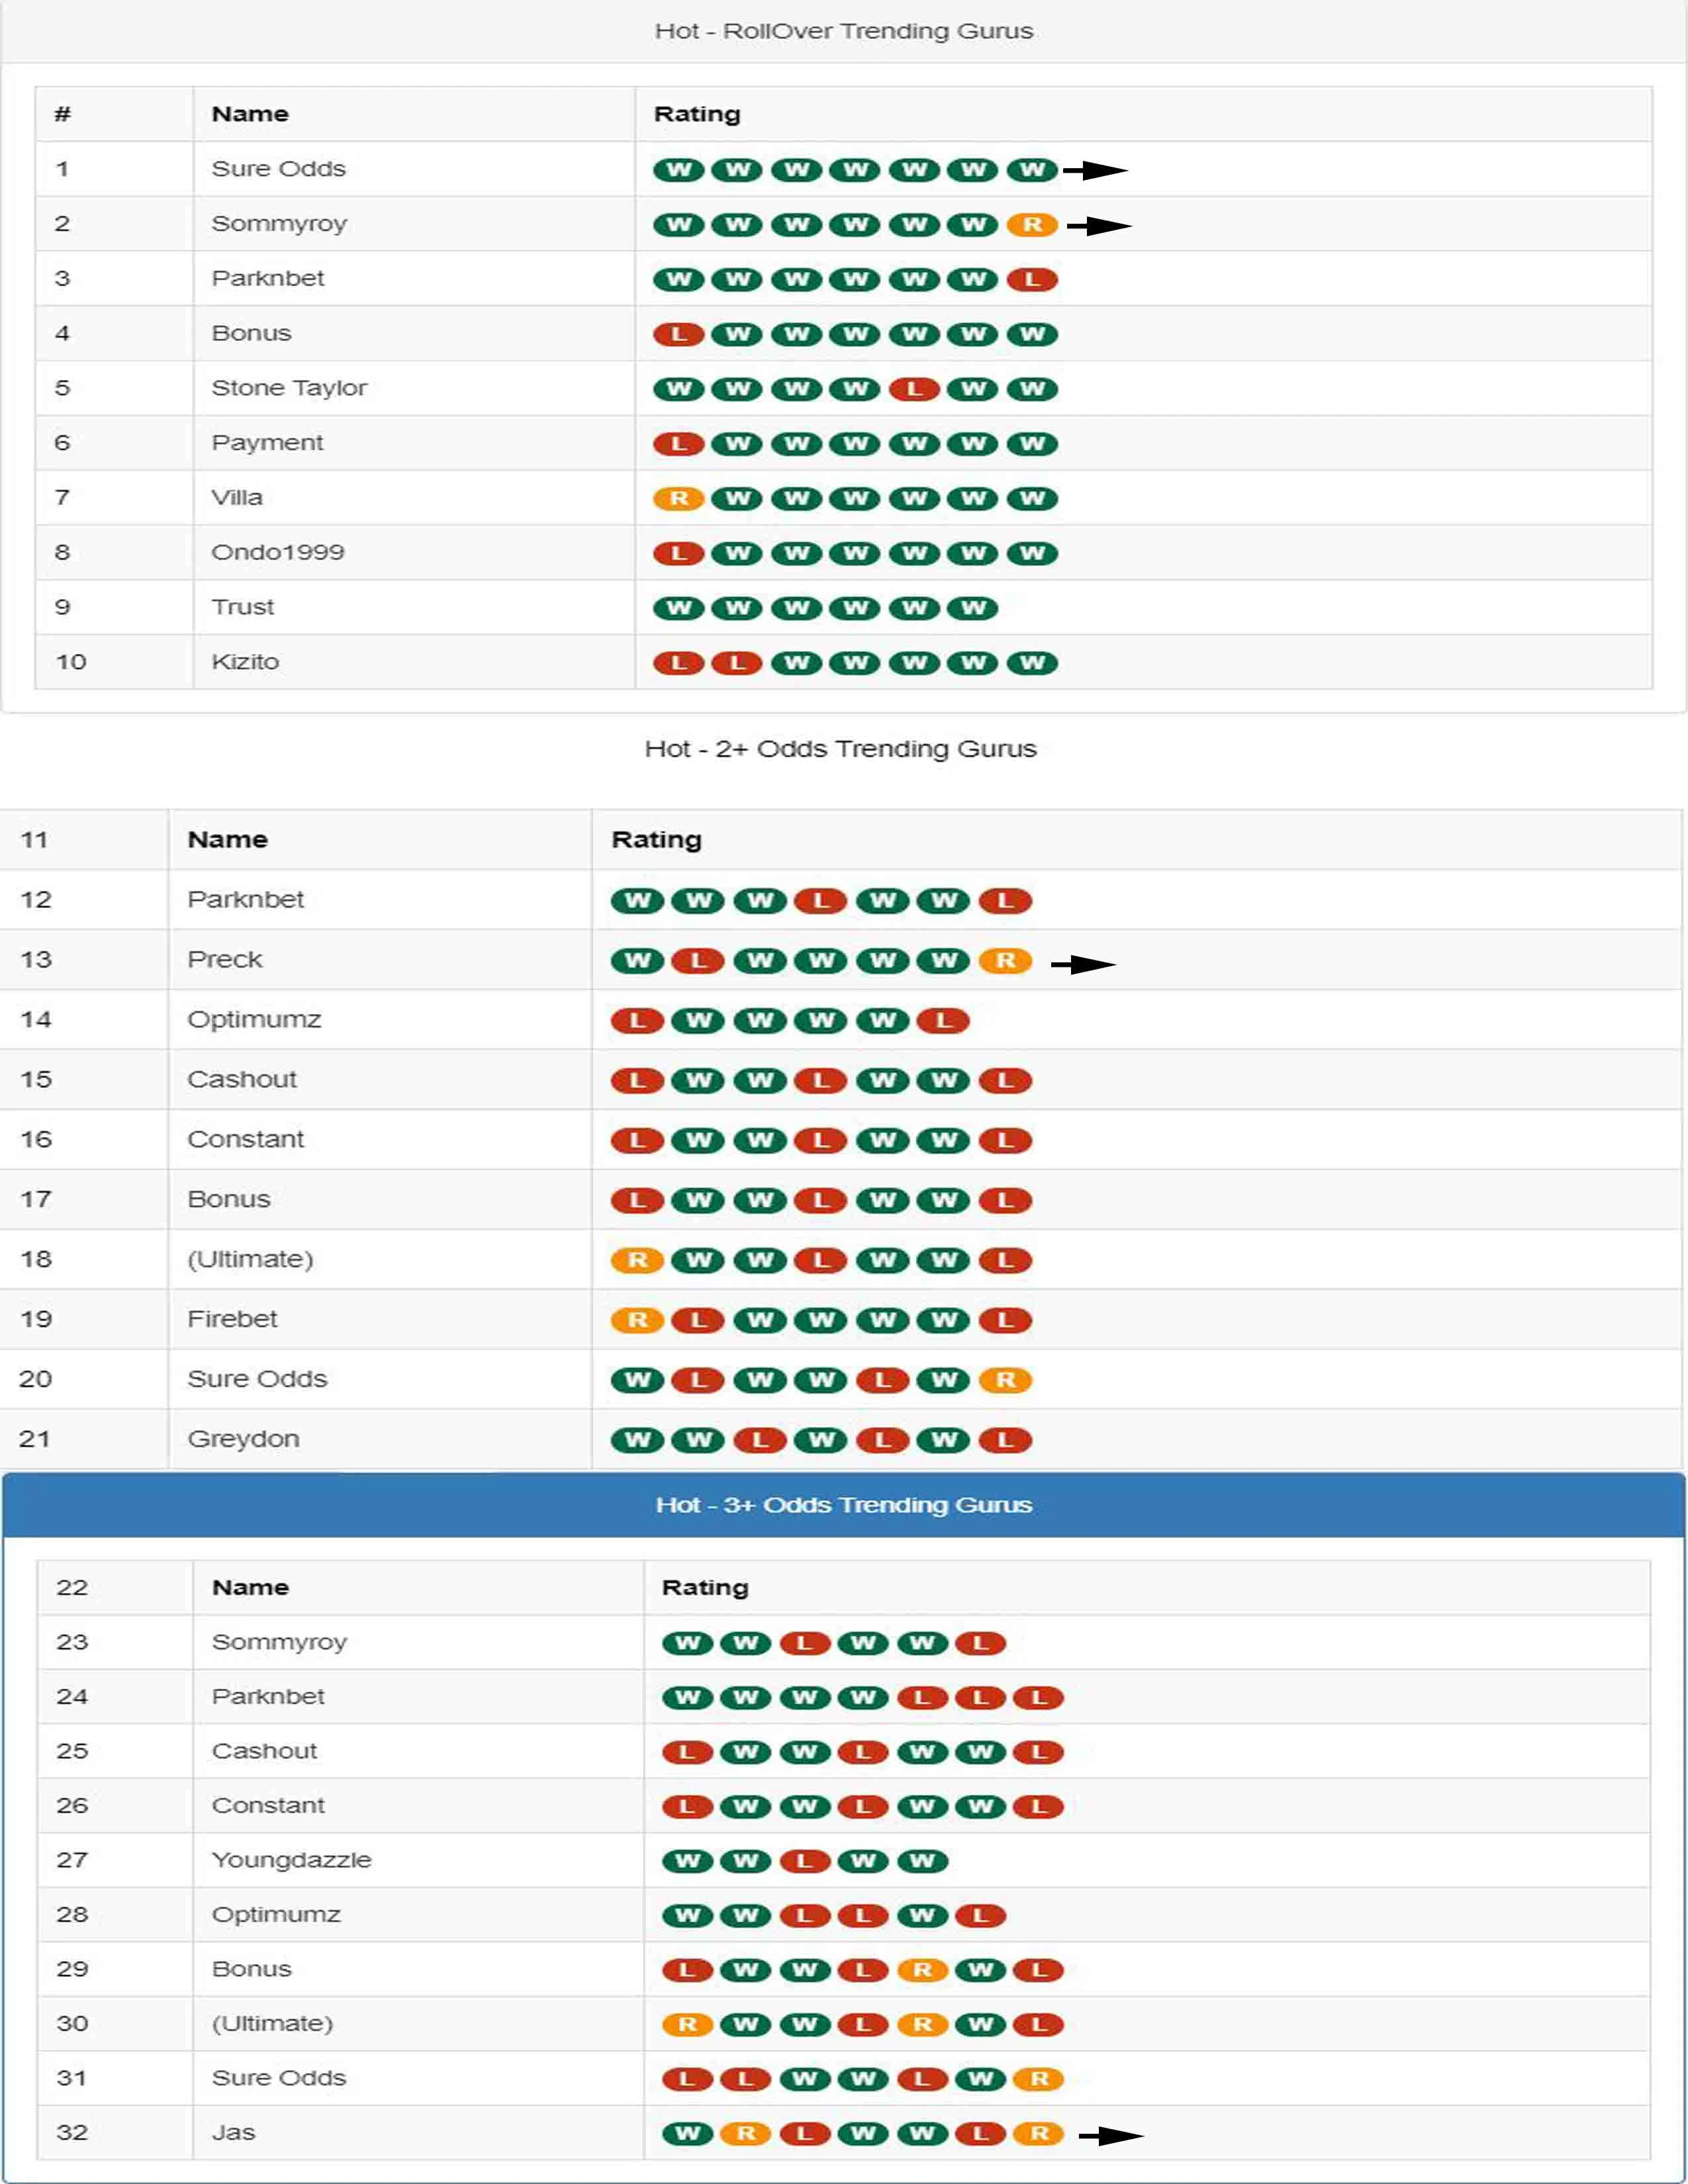
Task: Click the red L badge in Payment's row
Action: click(679, 444)
